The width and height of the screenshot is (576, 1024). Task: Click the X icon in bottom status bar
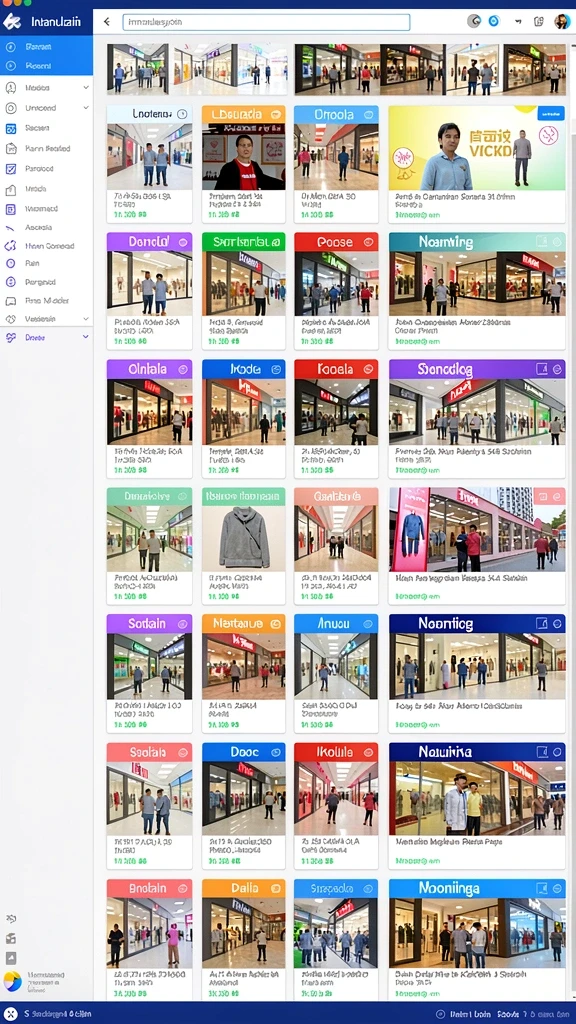(10, 1014)
